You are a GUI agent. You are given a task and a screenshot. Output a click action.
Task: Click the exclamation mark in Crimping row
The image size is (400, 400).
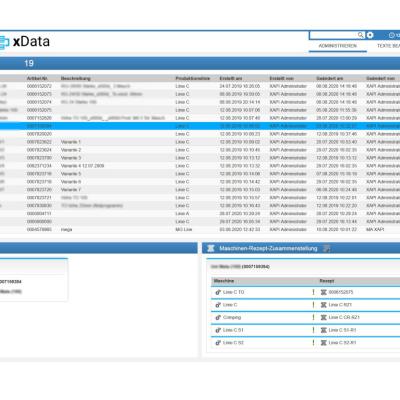pos(313,318)
